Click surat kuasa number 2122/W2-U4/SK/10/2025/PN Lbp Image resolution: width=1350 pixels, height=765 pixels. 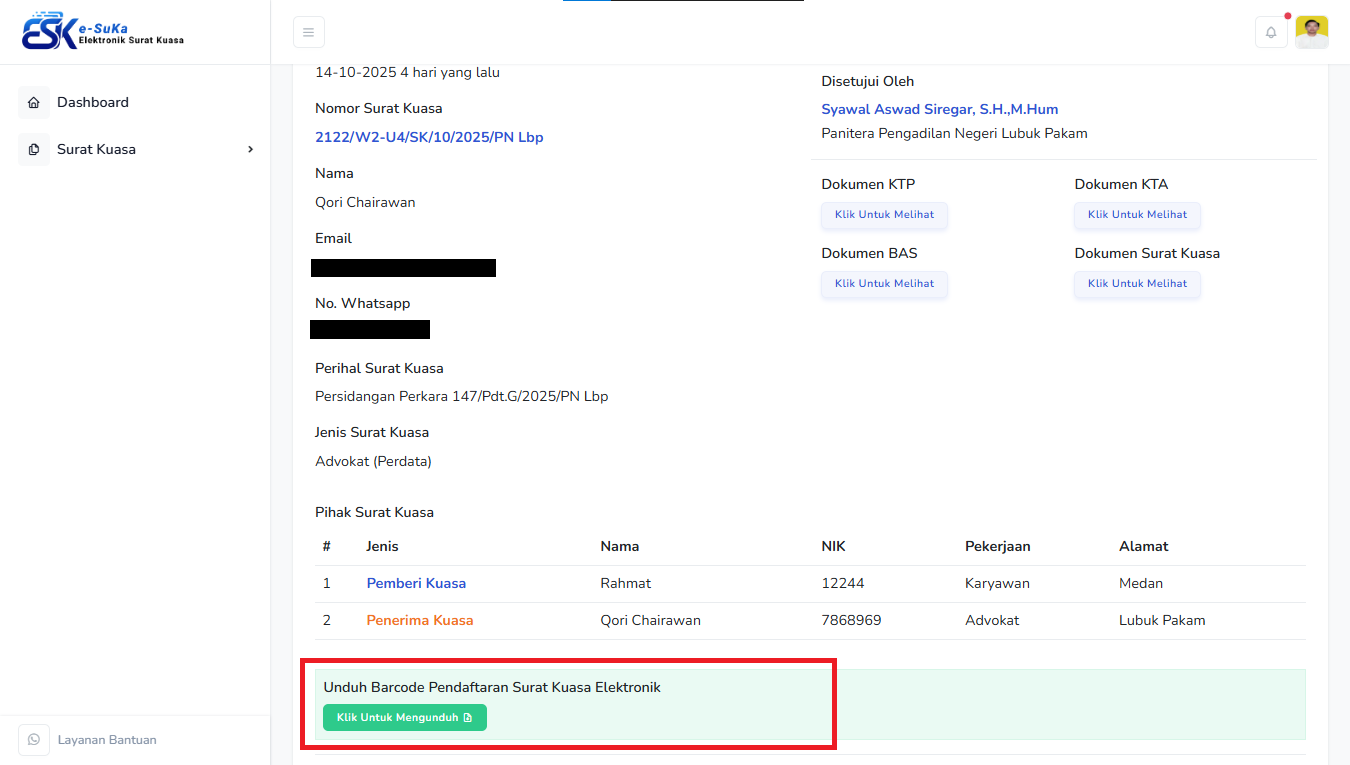tap(429, 138)
